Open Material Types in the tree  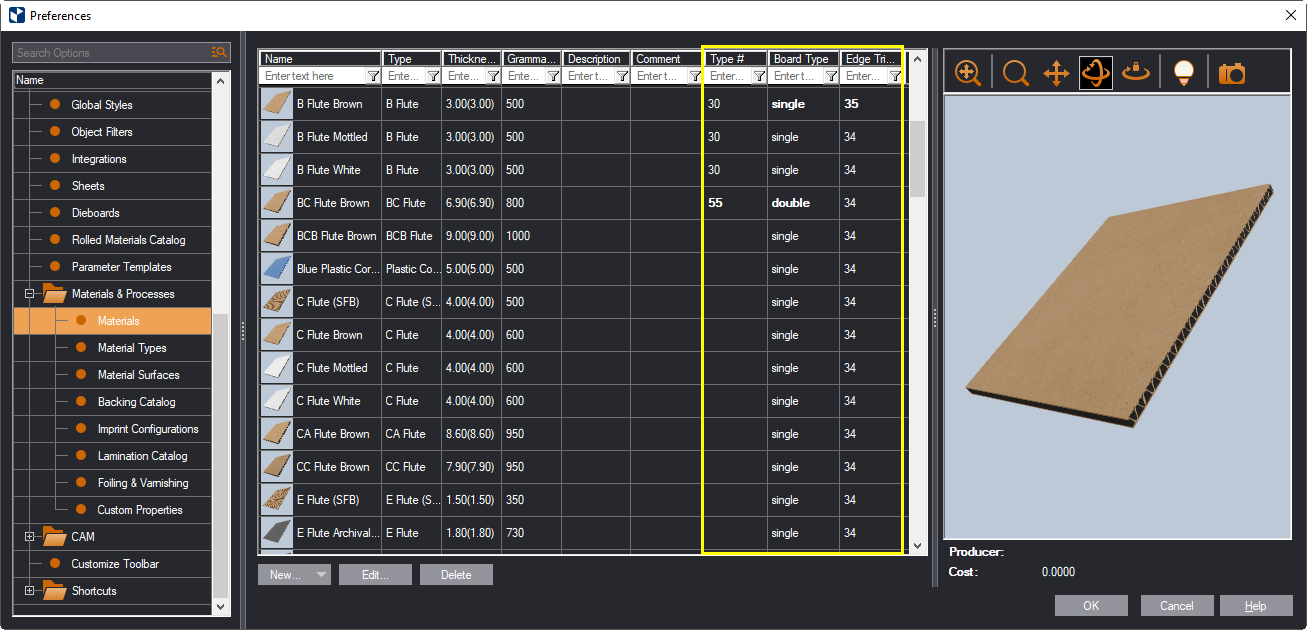pyautogui.click(x=132, y=348)
